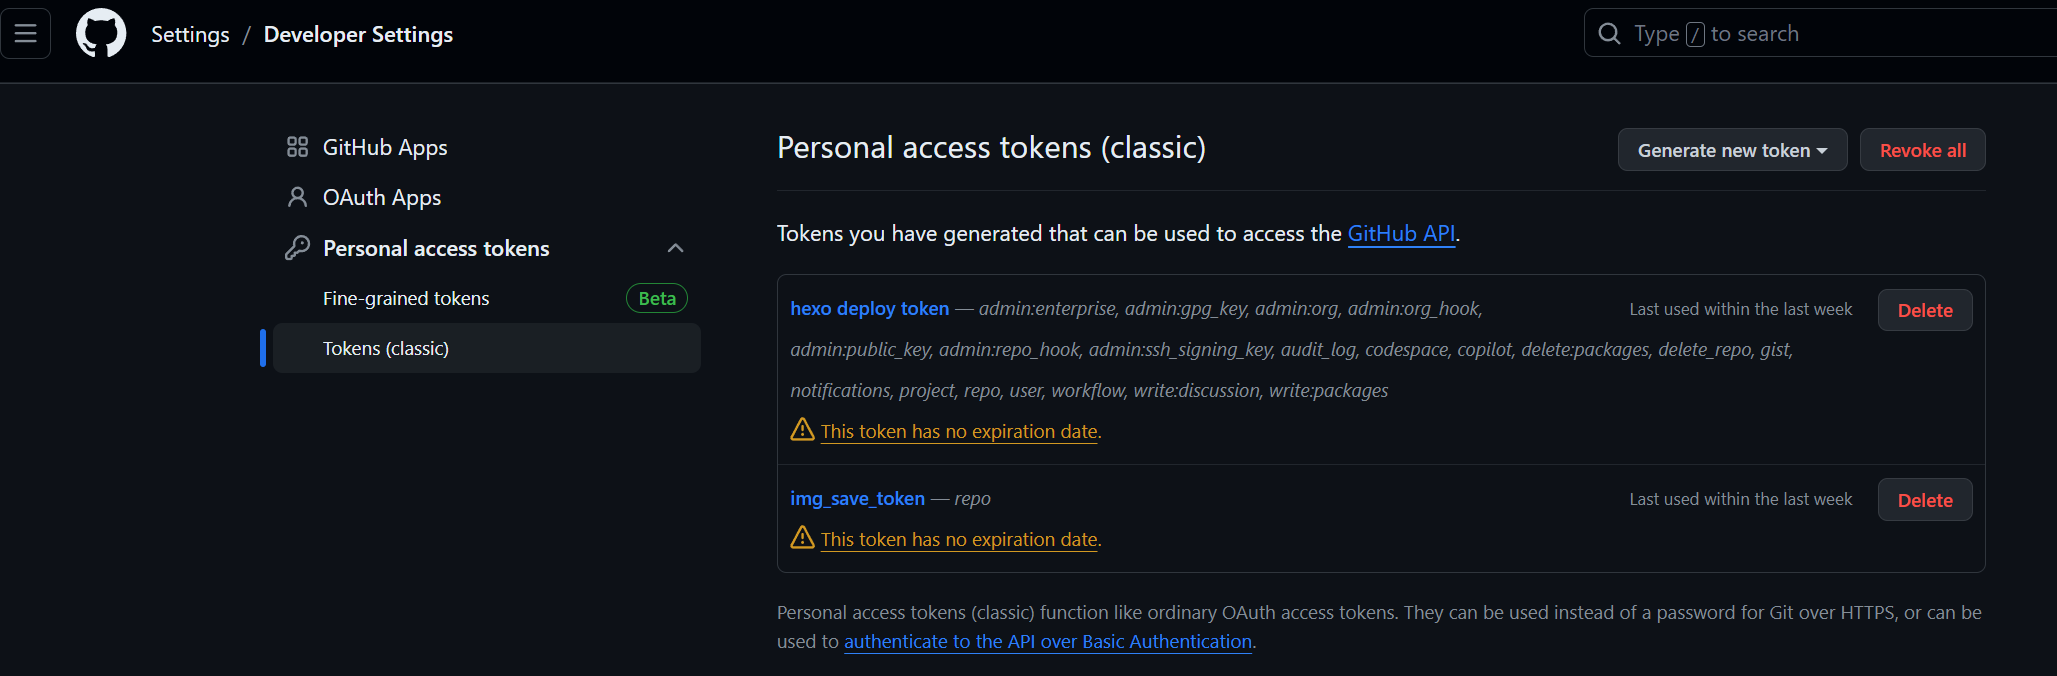Click the GitHub Octocat logo
Image resolution: width=2057 pixels, height=676 pixels.
[101, 33]
